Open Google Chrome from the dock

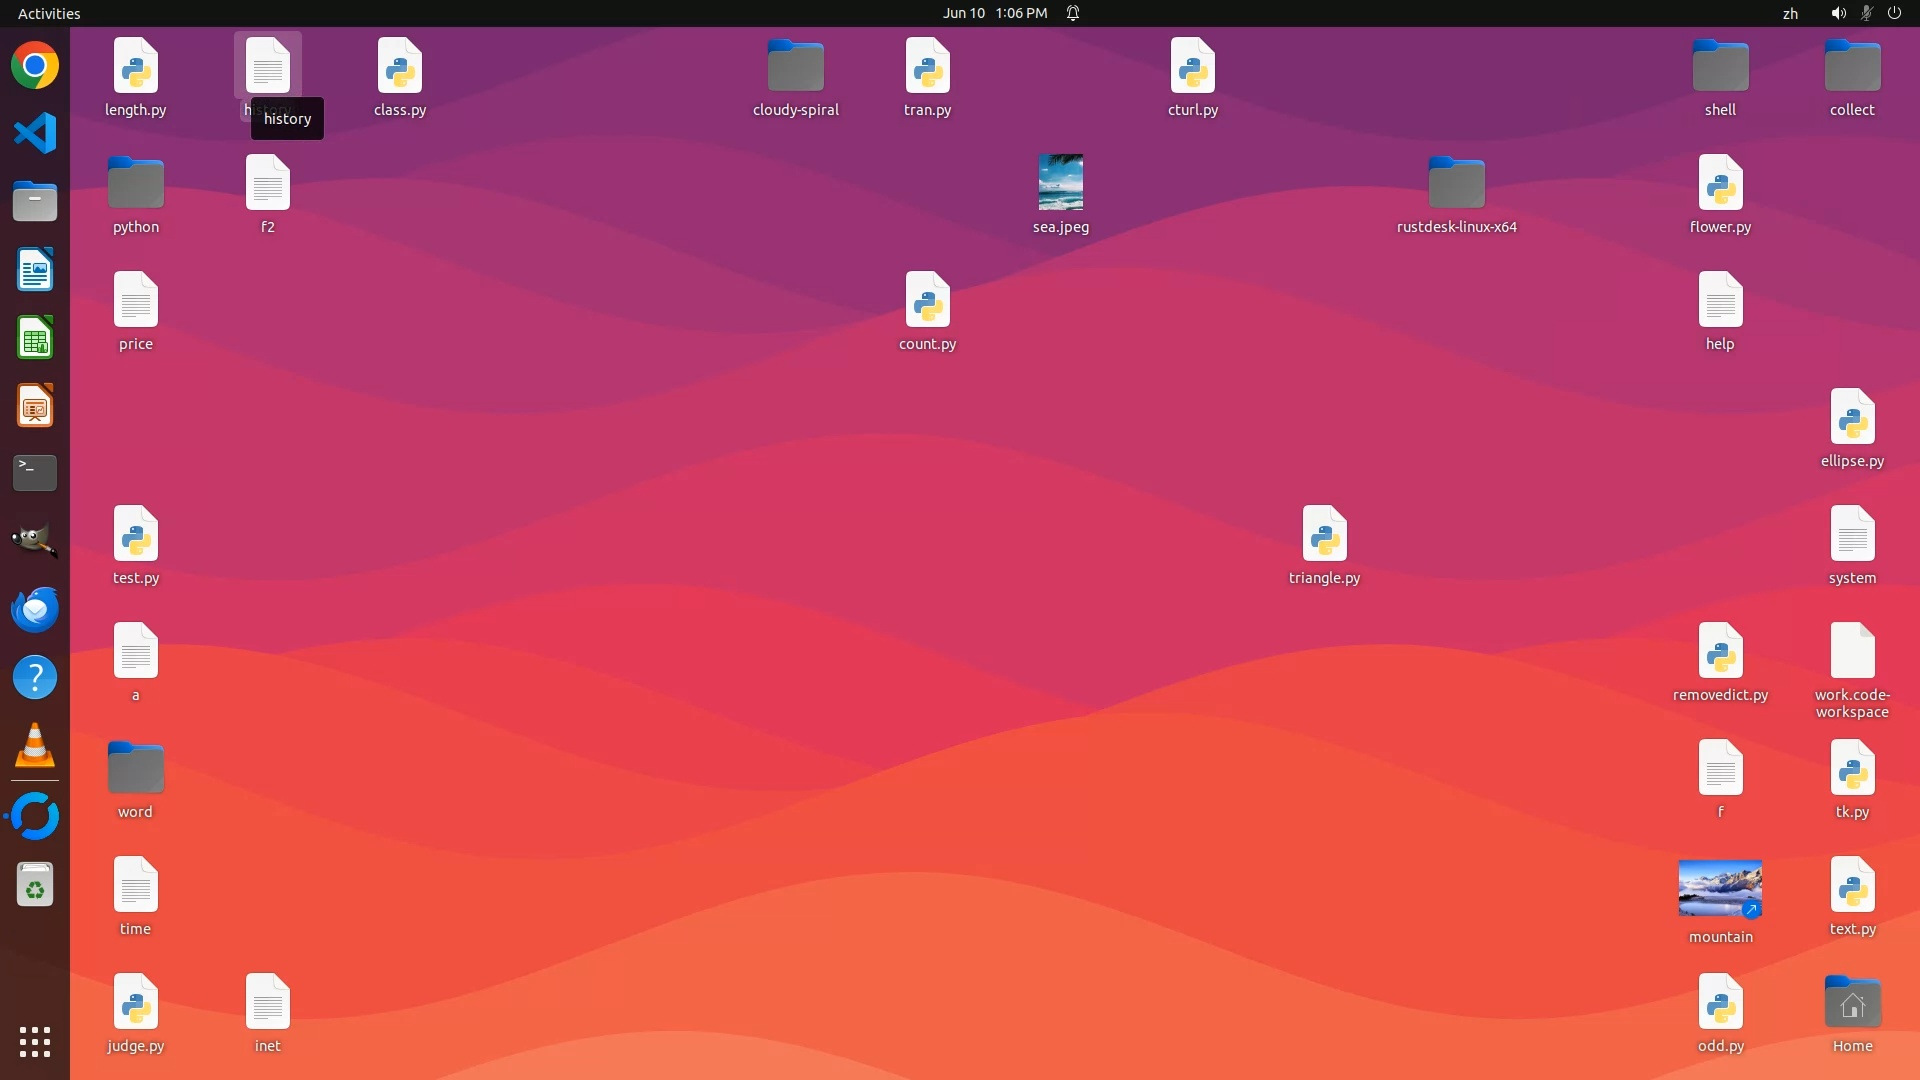[x=35, y=66]
